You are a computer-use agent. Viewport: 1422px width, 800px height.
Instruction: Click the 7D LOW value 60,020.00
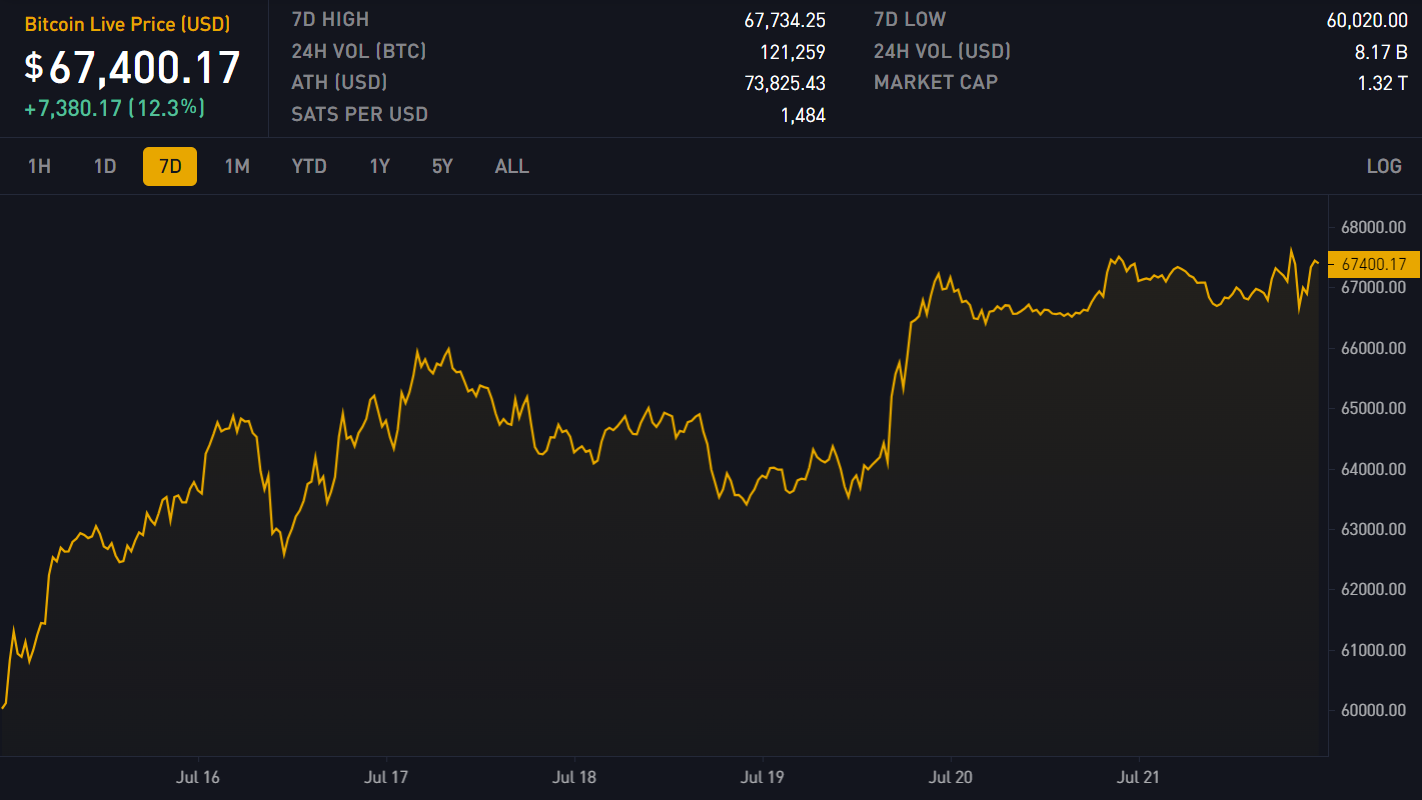(1366, 19)
